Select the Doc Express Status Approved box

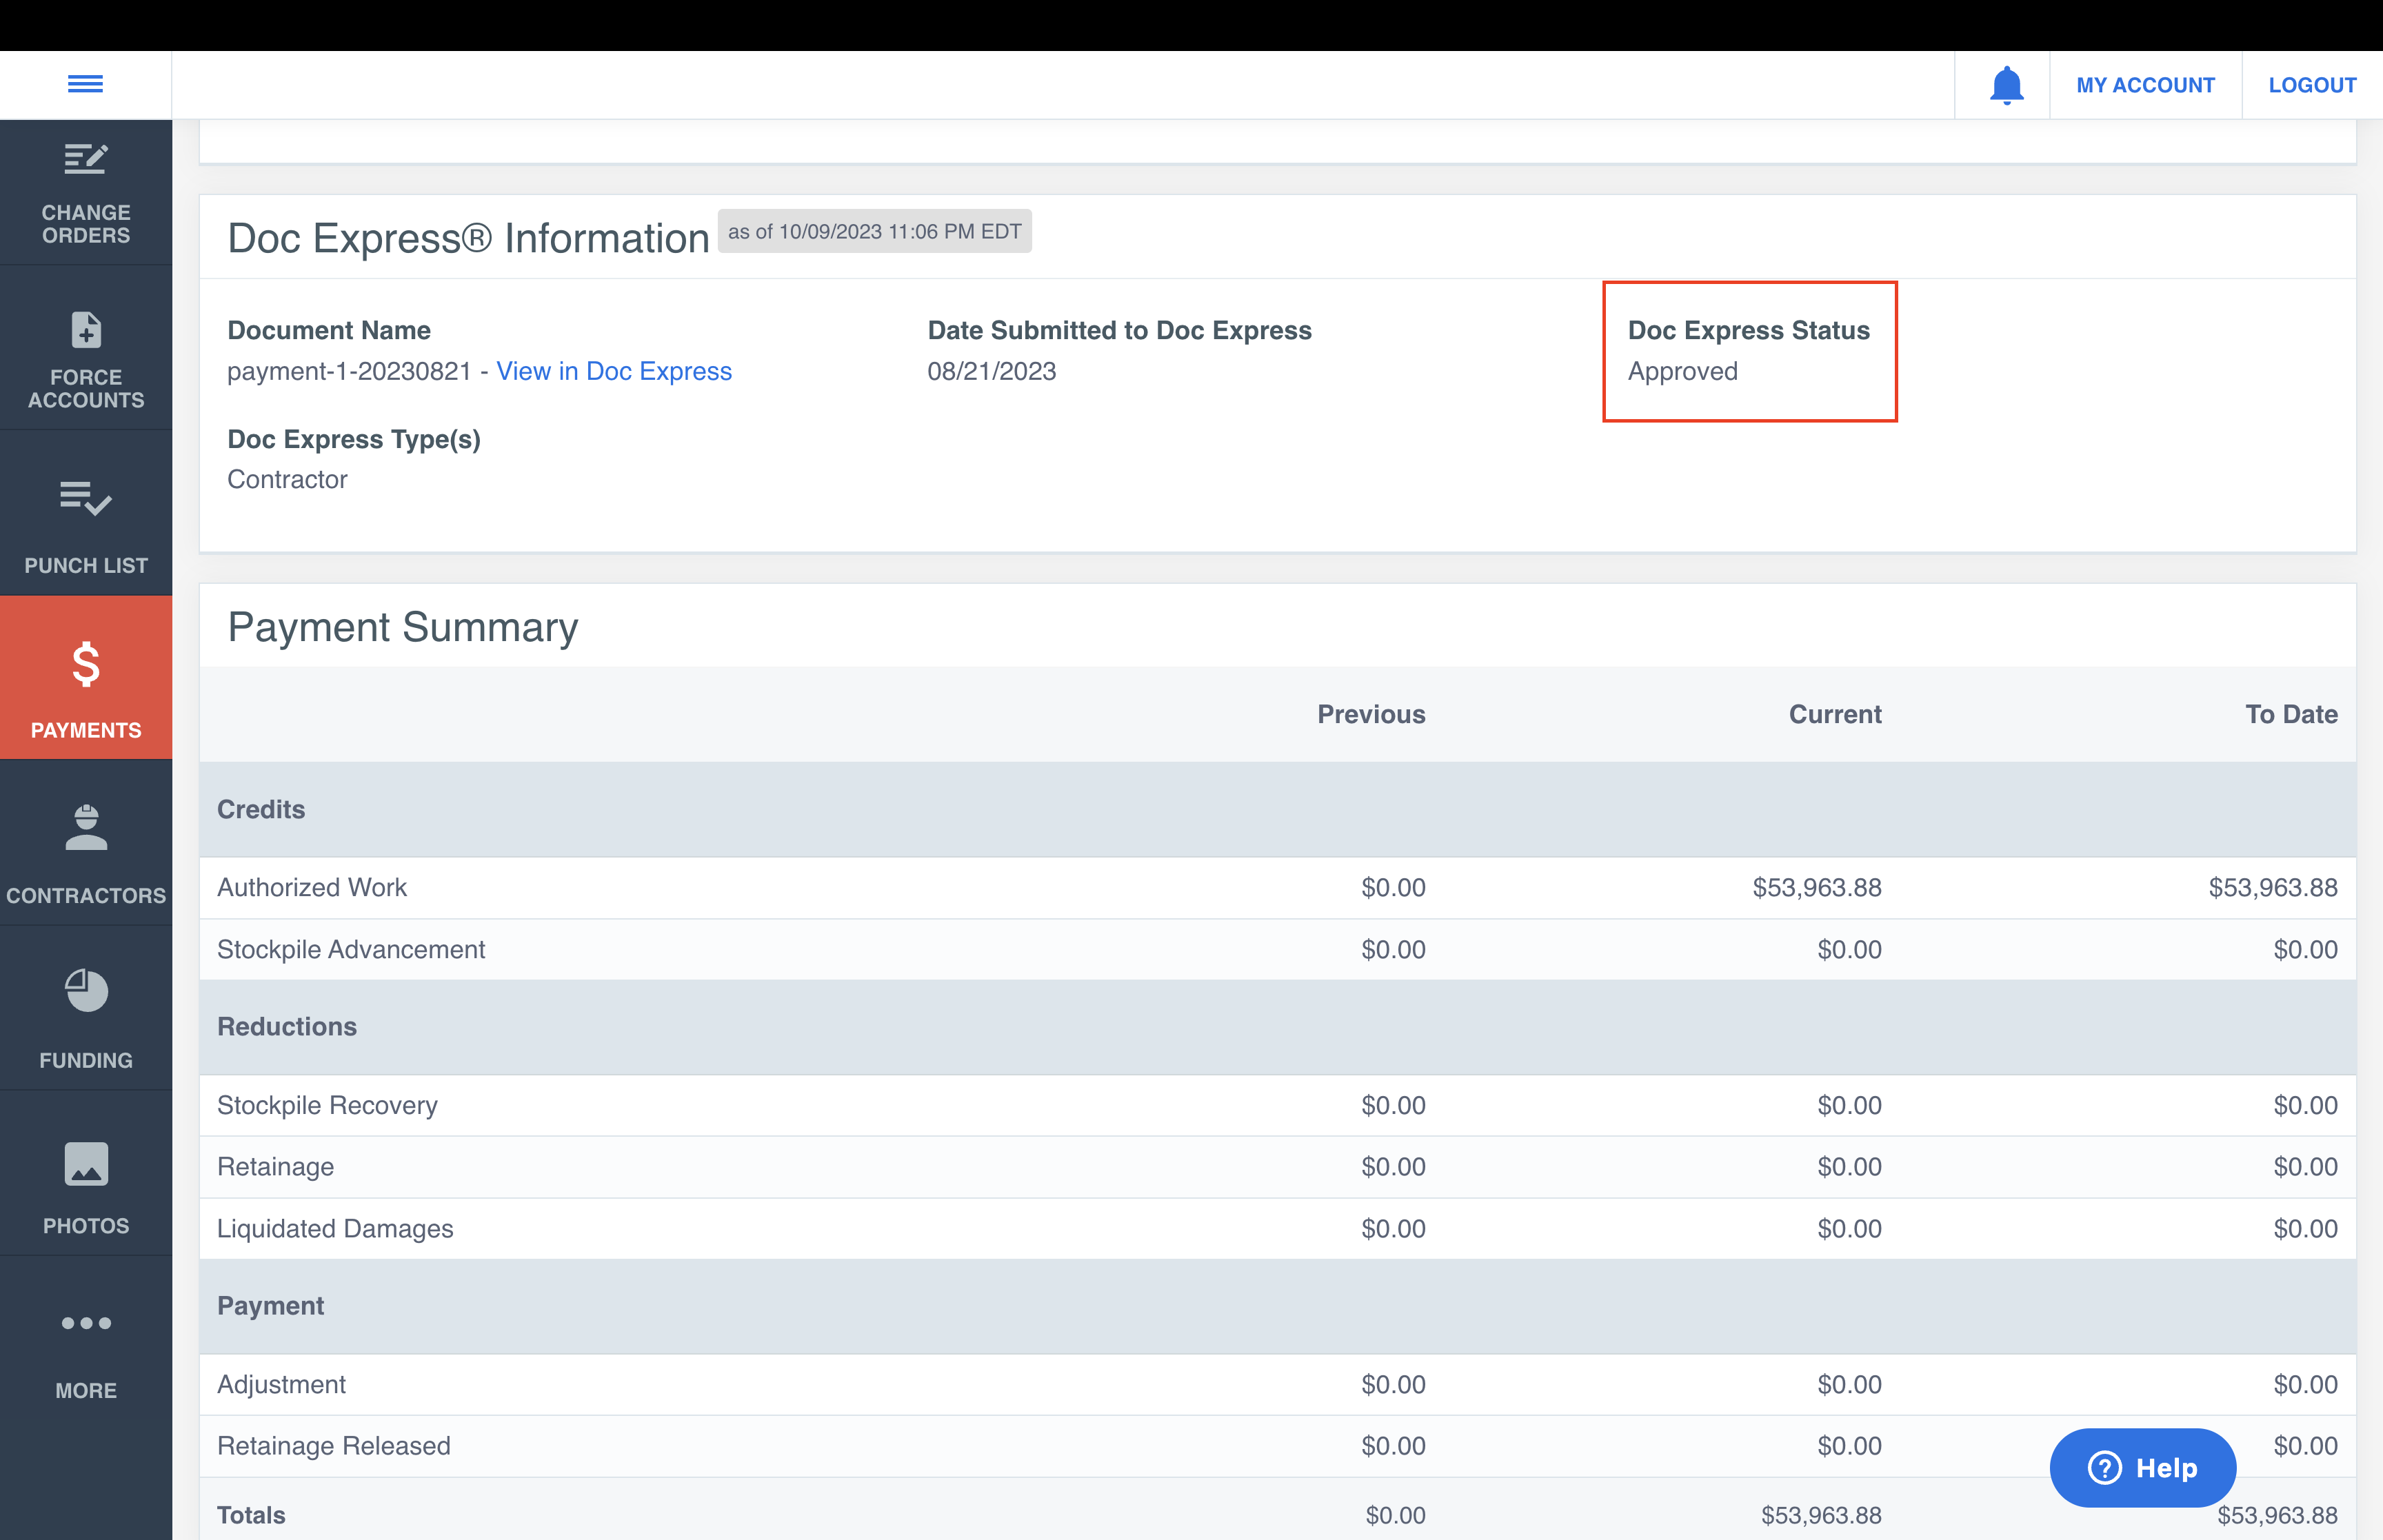1749,351
